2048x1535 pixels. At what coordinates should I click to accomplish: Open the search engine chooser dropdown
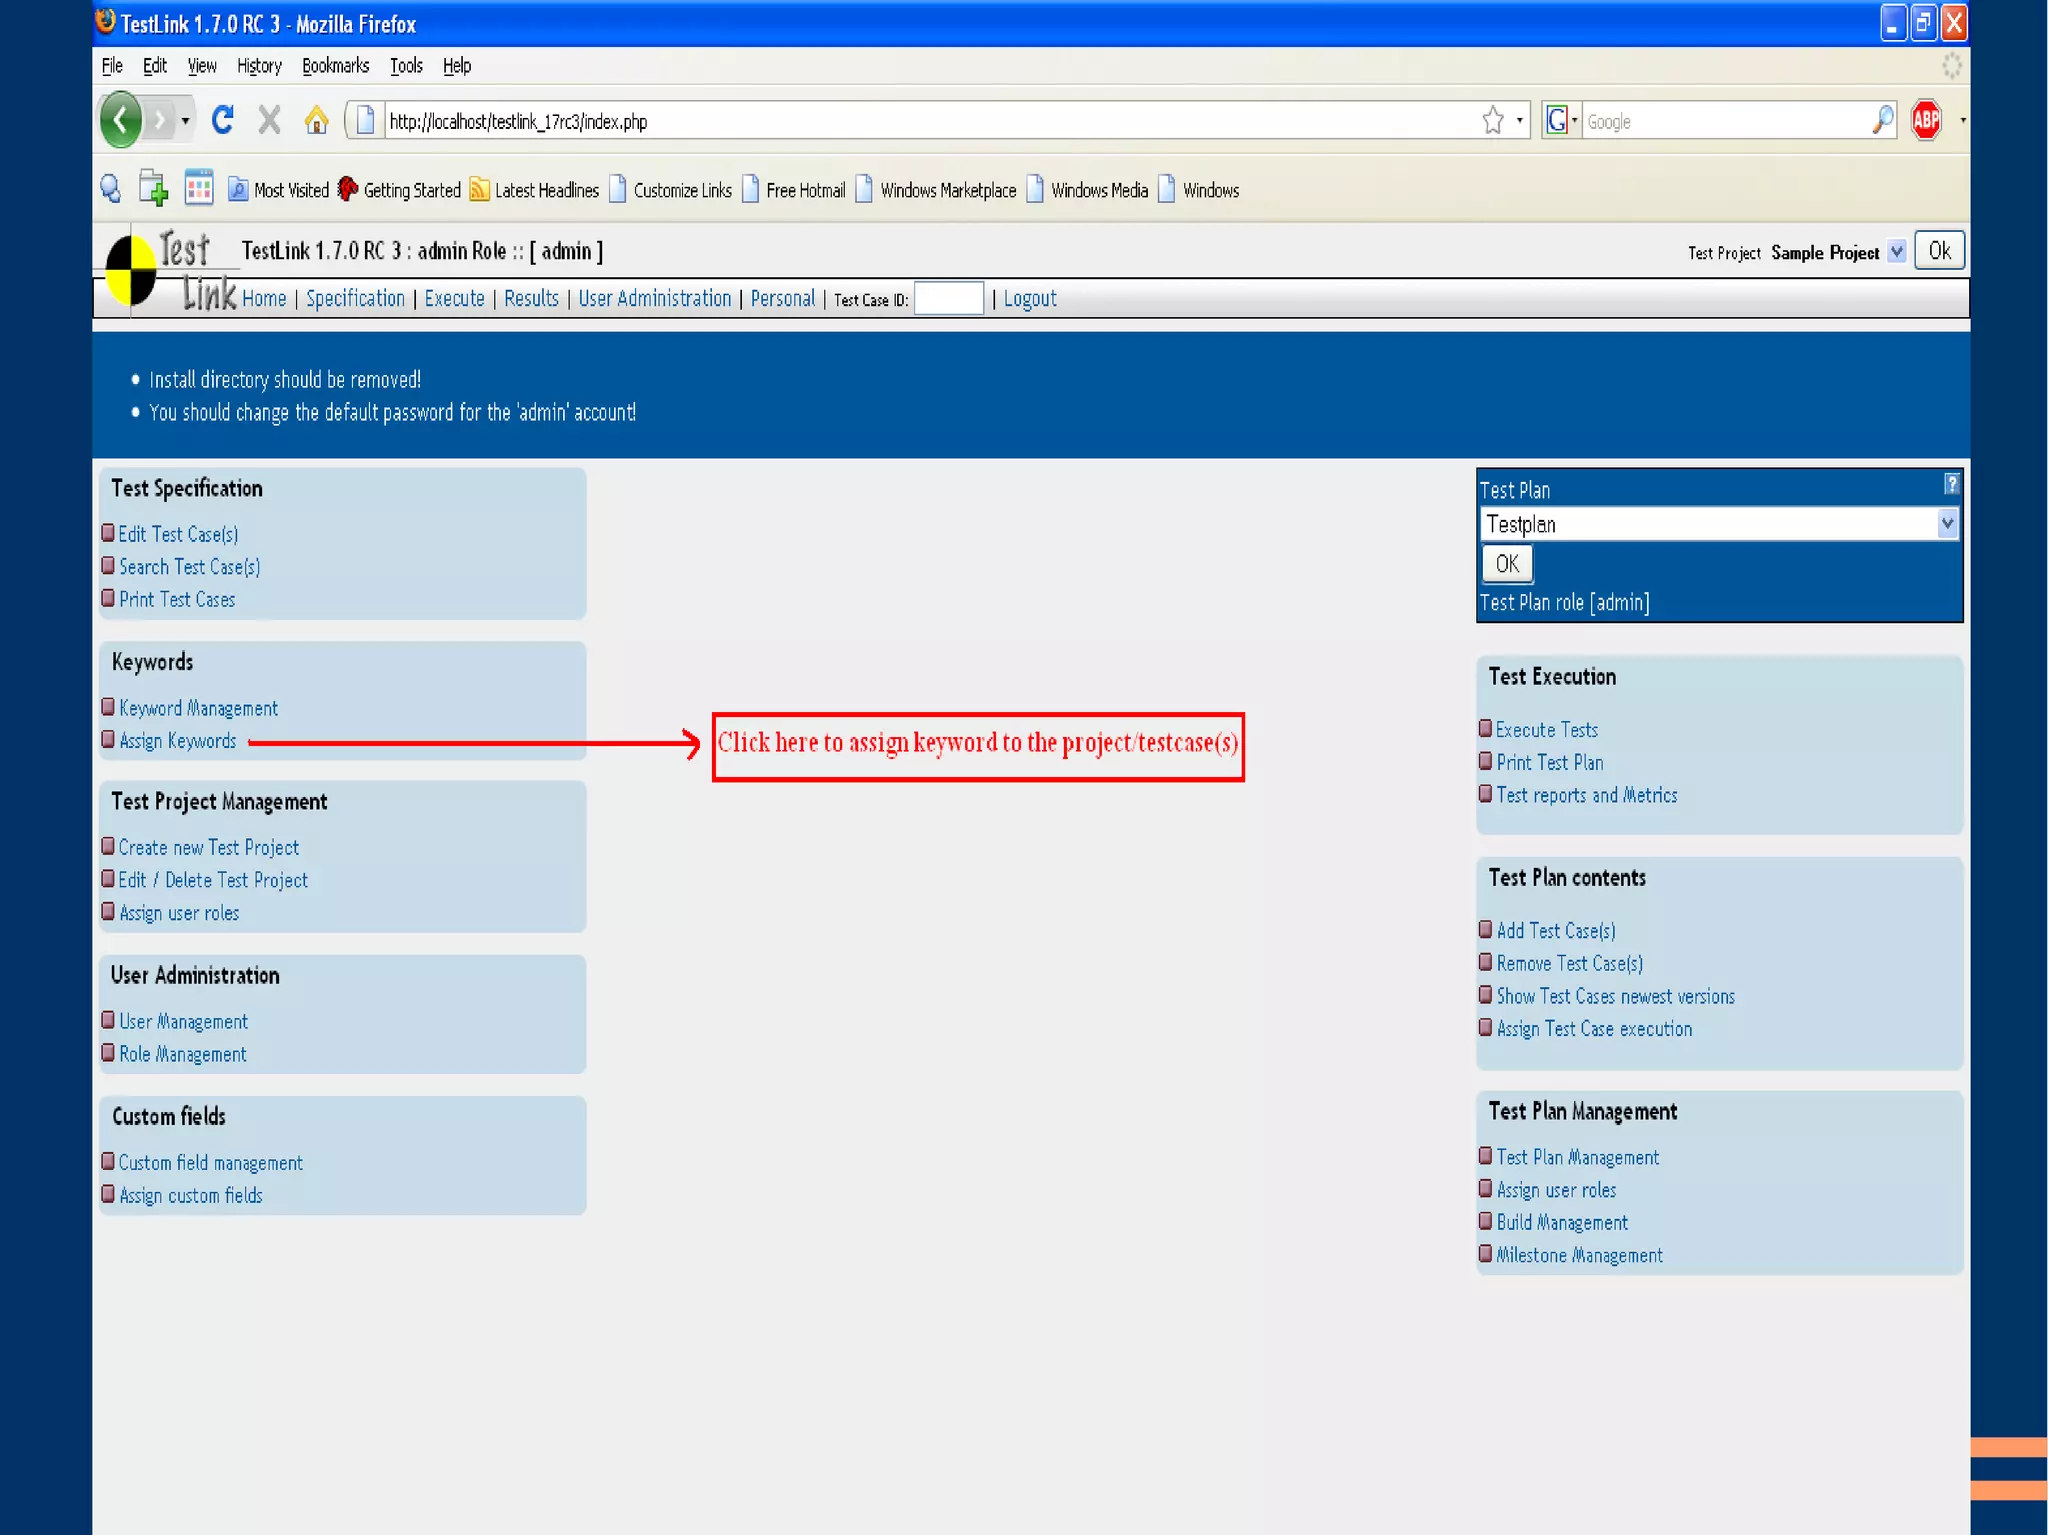pos(1574,121)
